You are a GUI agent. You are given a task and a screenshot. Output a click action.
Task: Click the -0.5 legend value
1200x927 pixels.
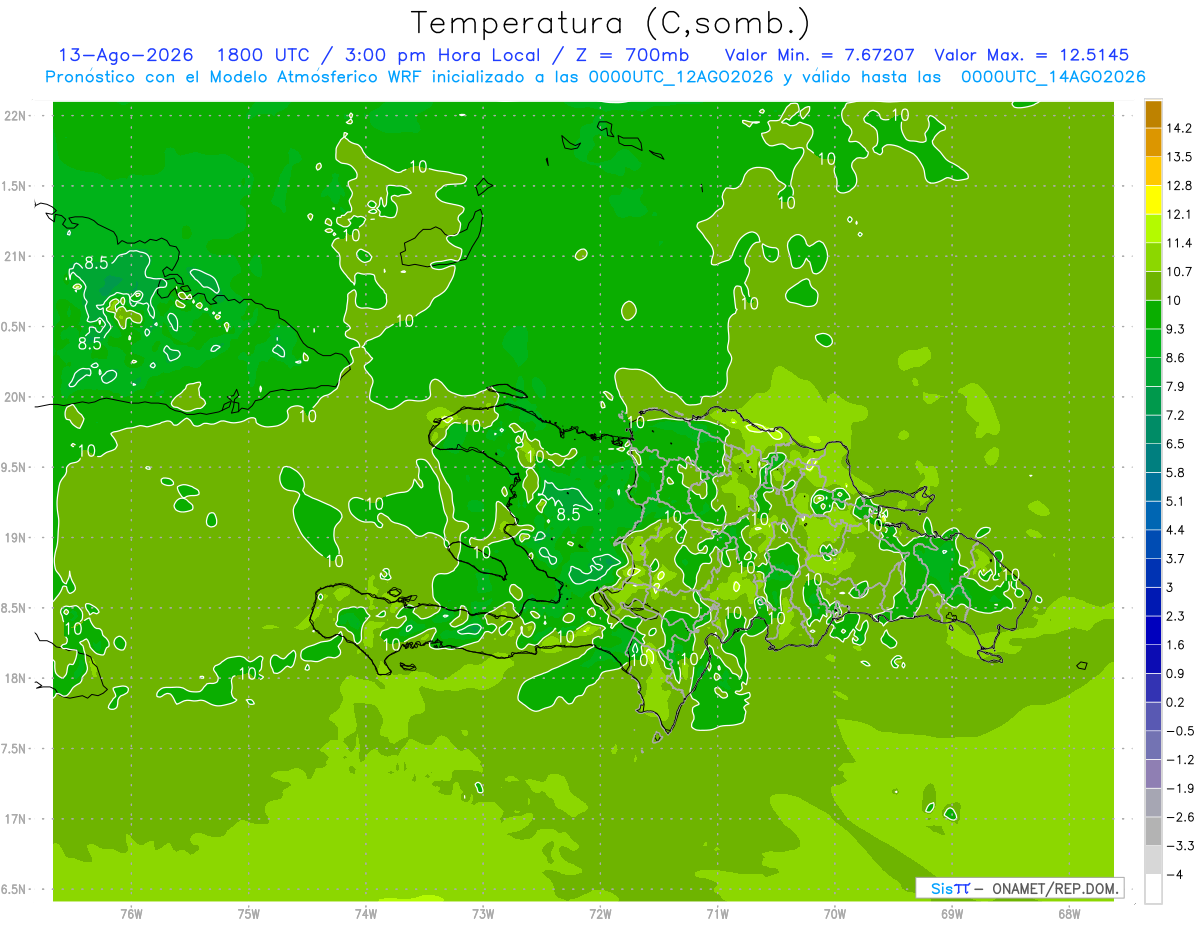[x=1180, y=731]
